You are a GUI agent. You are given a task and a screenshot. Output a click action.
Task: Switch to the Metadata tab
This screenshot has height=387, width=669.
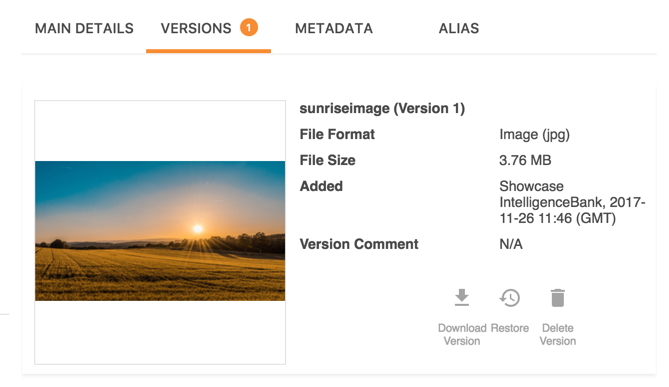[334, 29]
